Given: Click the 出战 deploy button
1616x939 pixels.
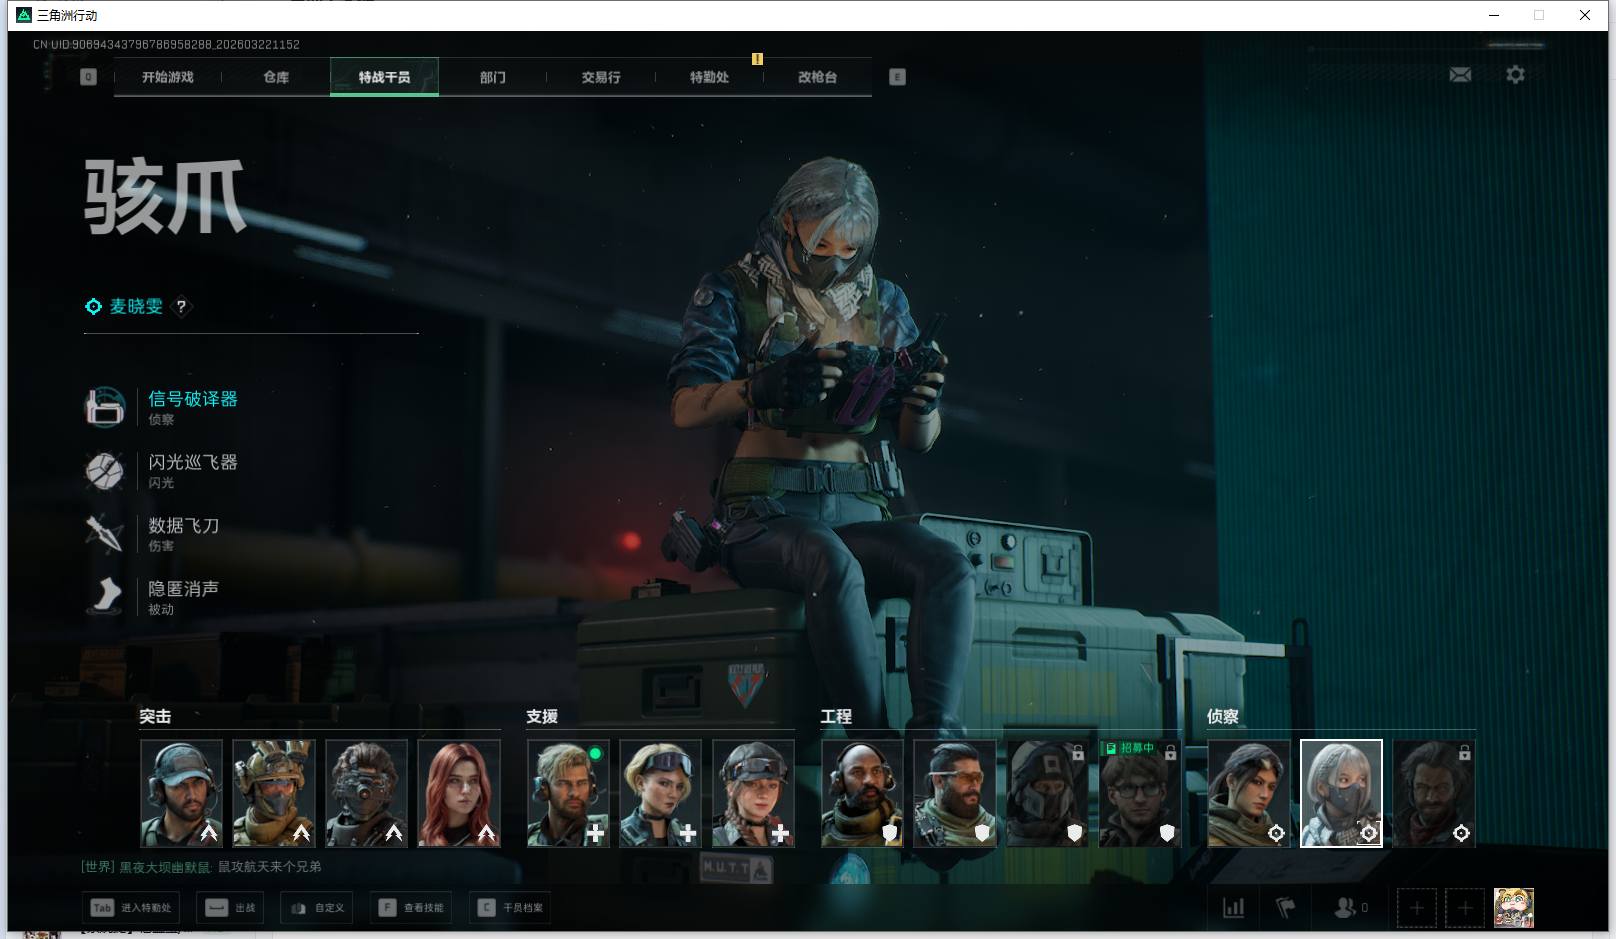Looking at the screenshot, I should click(231, 908).
